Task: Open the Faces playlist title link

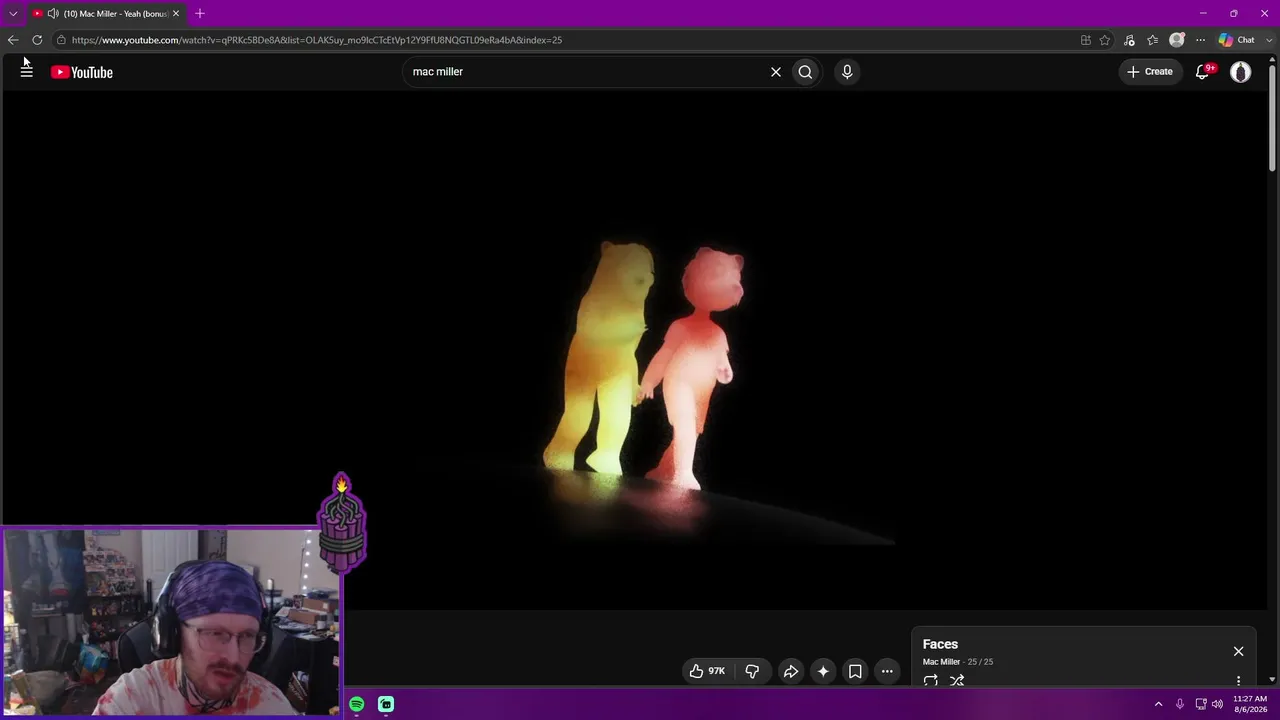Action: pos(940,644)
